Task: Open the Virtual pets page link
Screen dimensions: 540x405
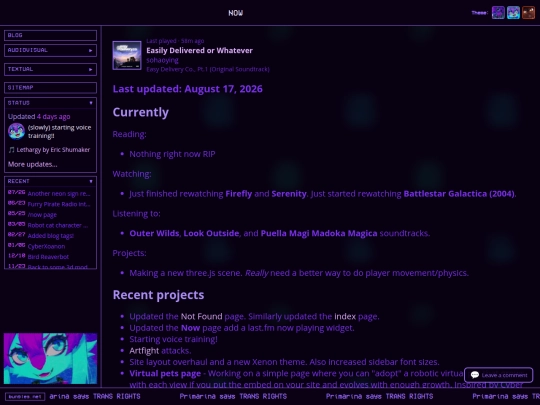Action: pyautogui.click(x=165, y=373)
